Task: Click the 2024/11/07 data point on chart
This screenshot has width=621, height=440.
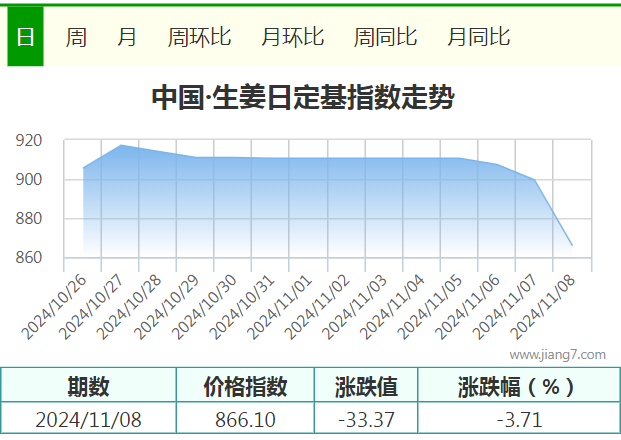Action: pos(535,180)
